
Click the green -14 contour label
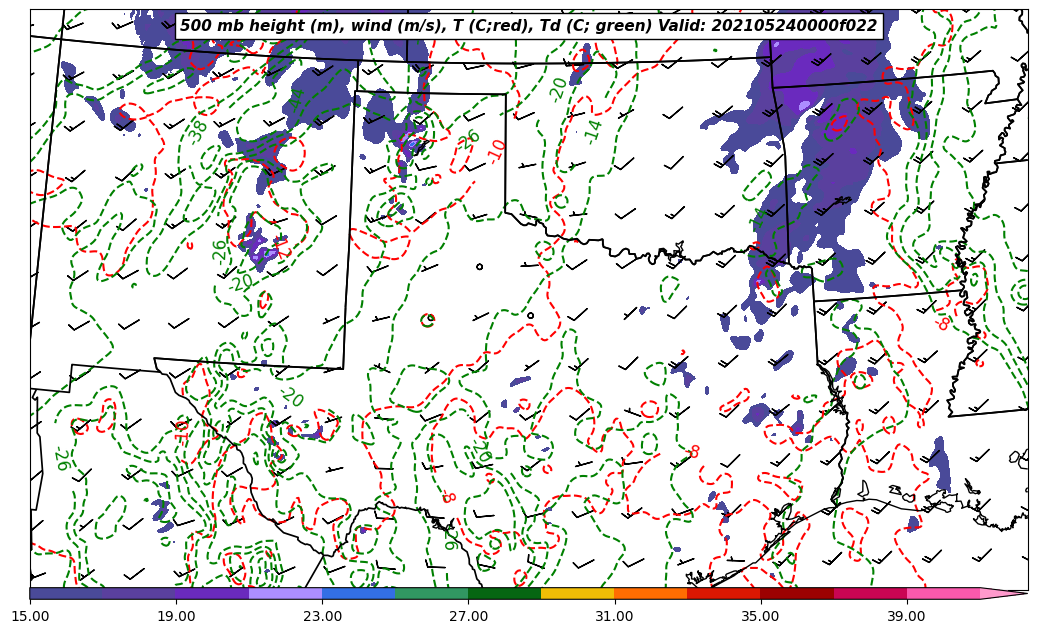tap(594, 131)
